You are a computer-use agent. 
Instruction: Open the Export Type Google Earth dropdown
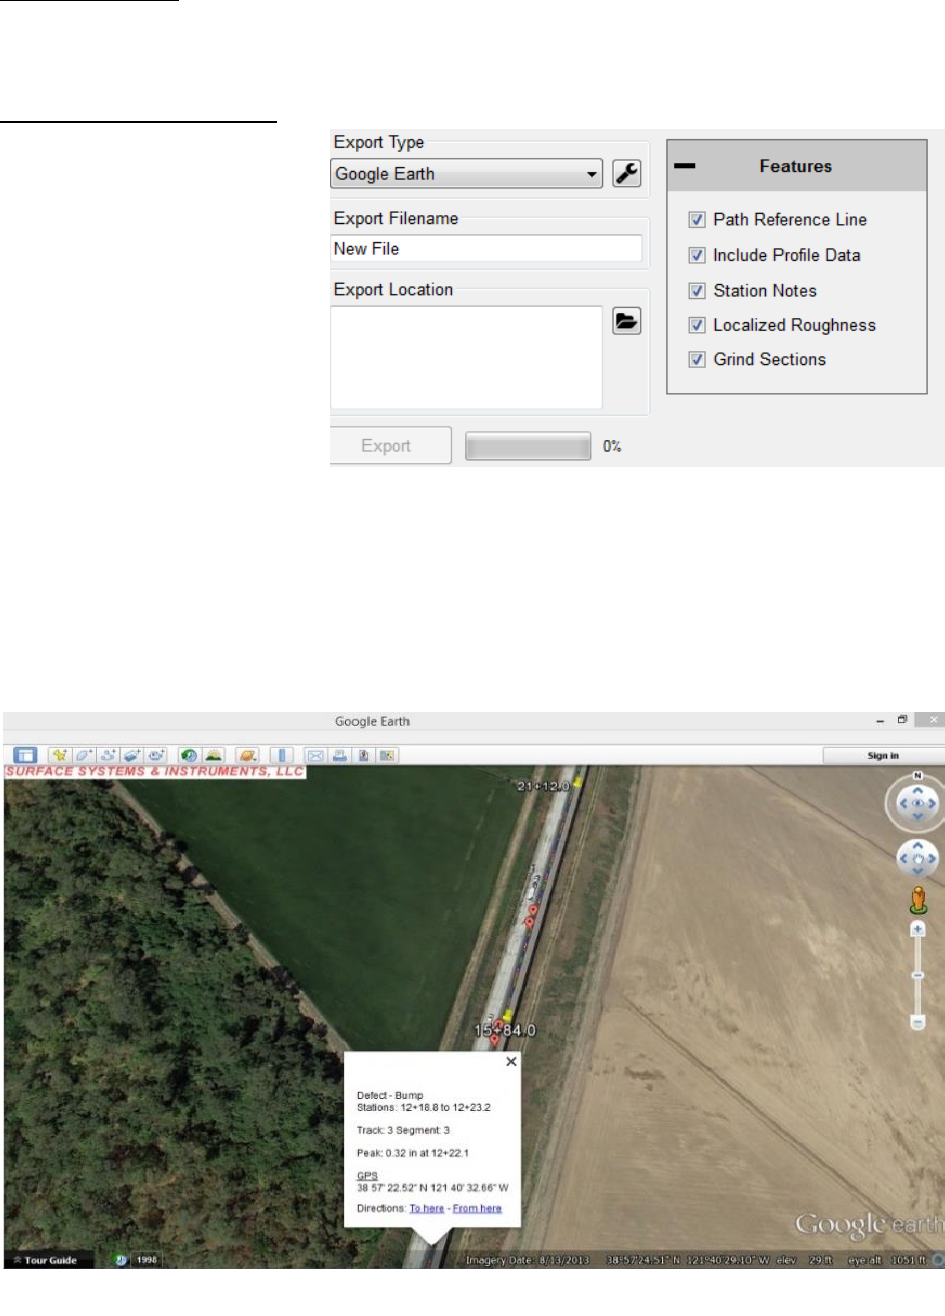(467, 174)
